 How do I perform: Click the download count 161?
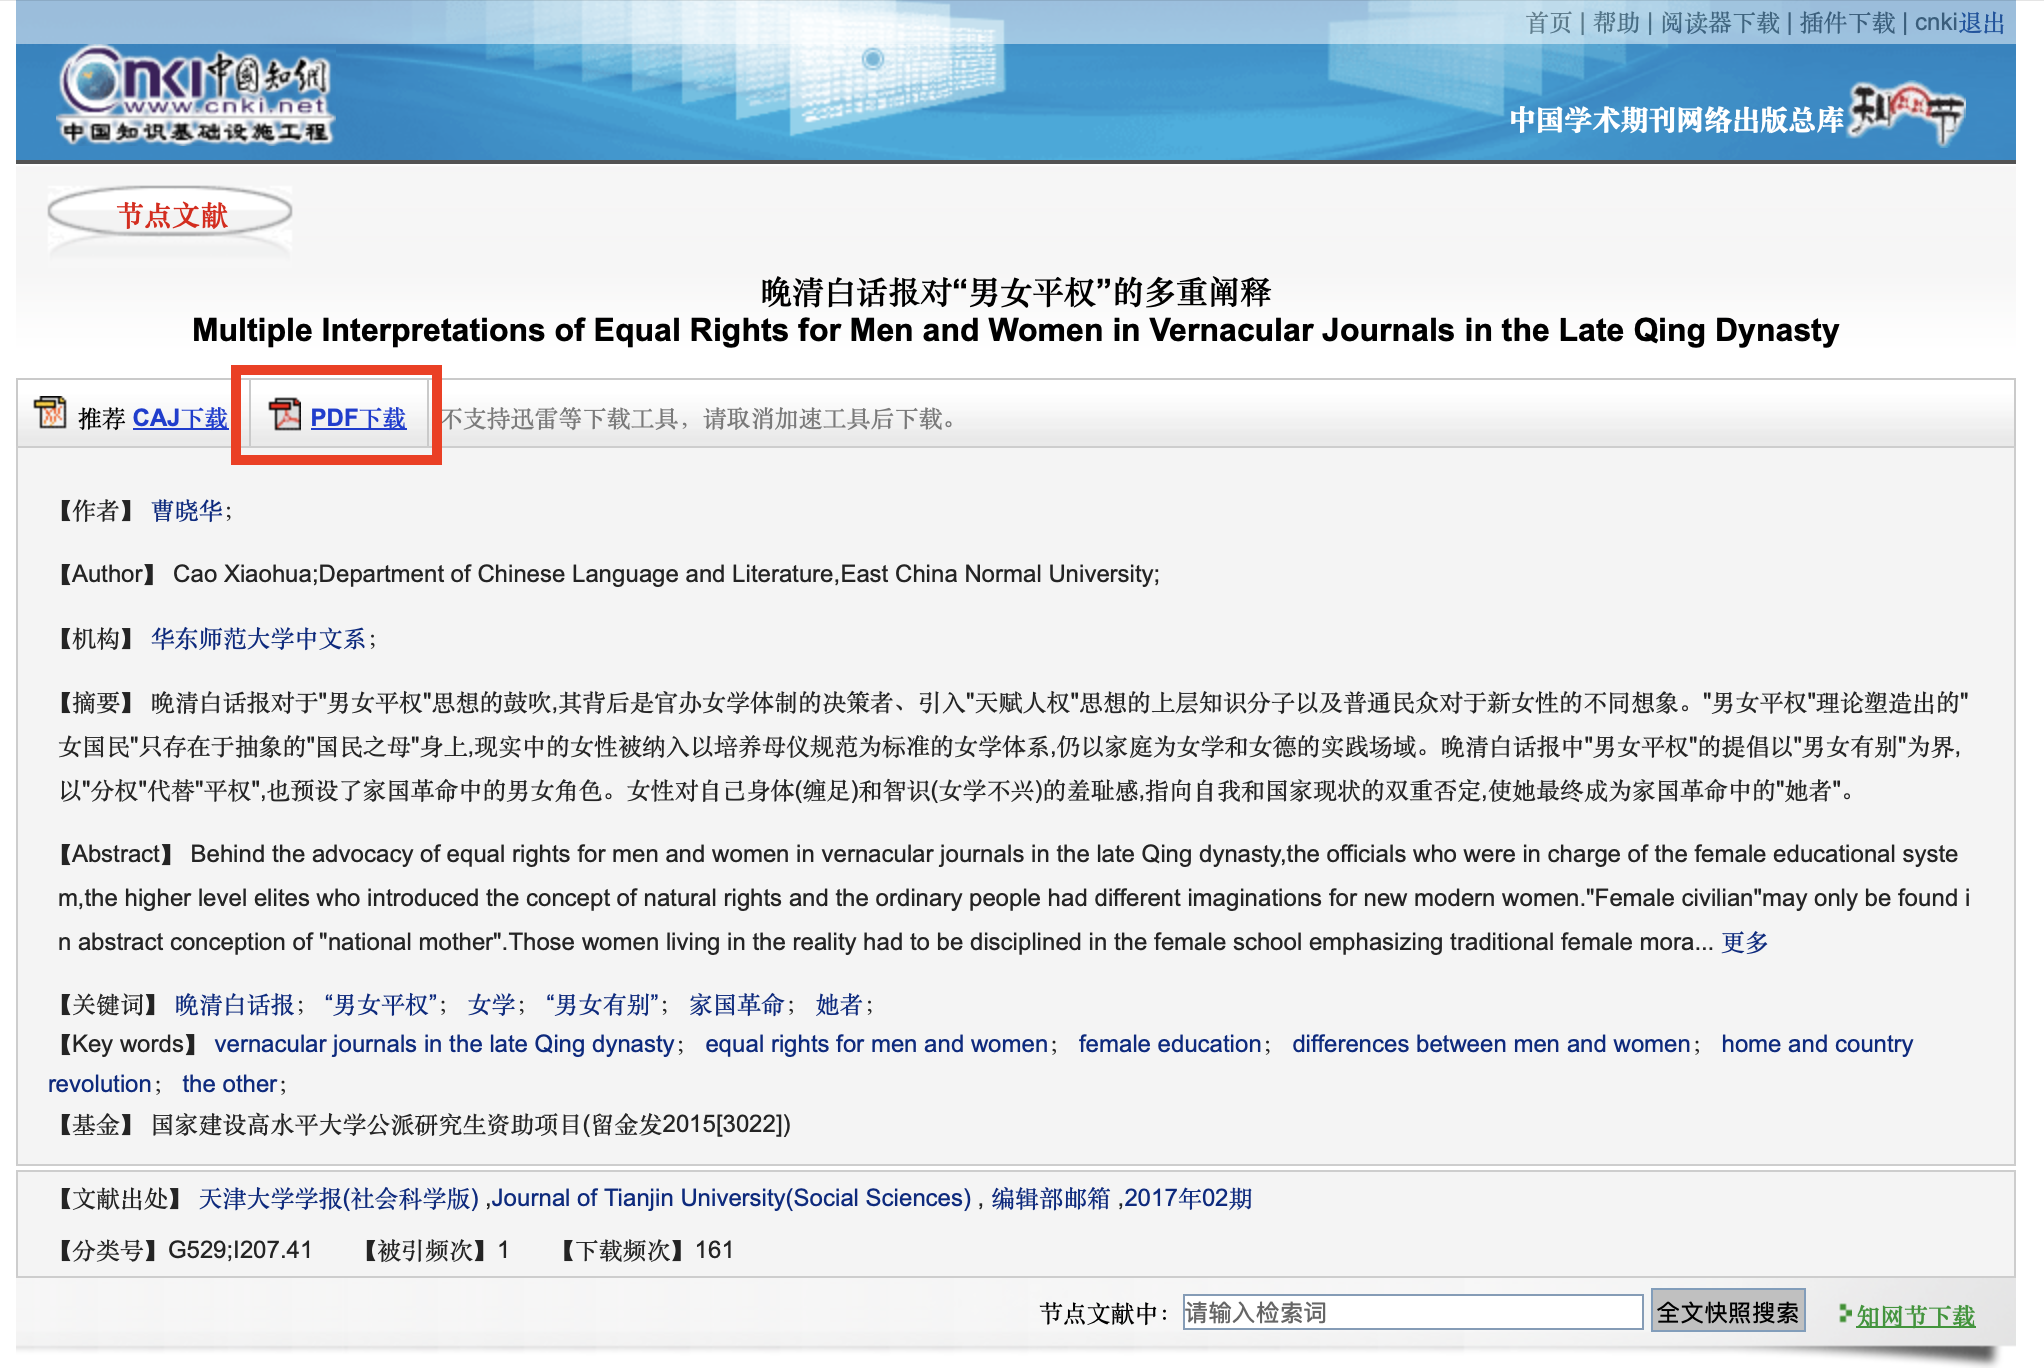point(714,1250)
